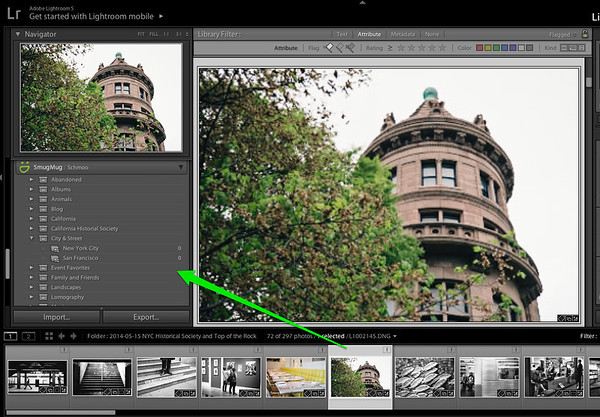This screenshot has height=417, width=600.
Task: Go forward with filmstrip right arrow
Action: (73, 336)
